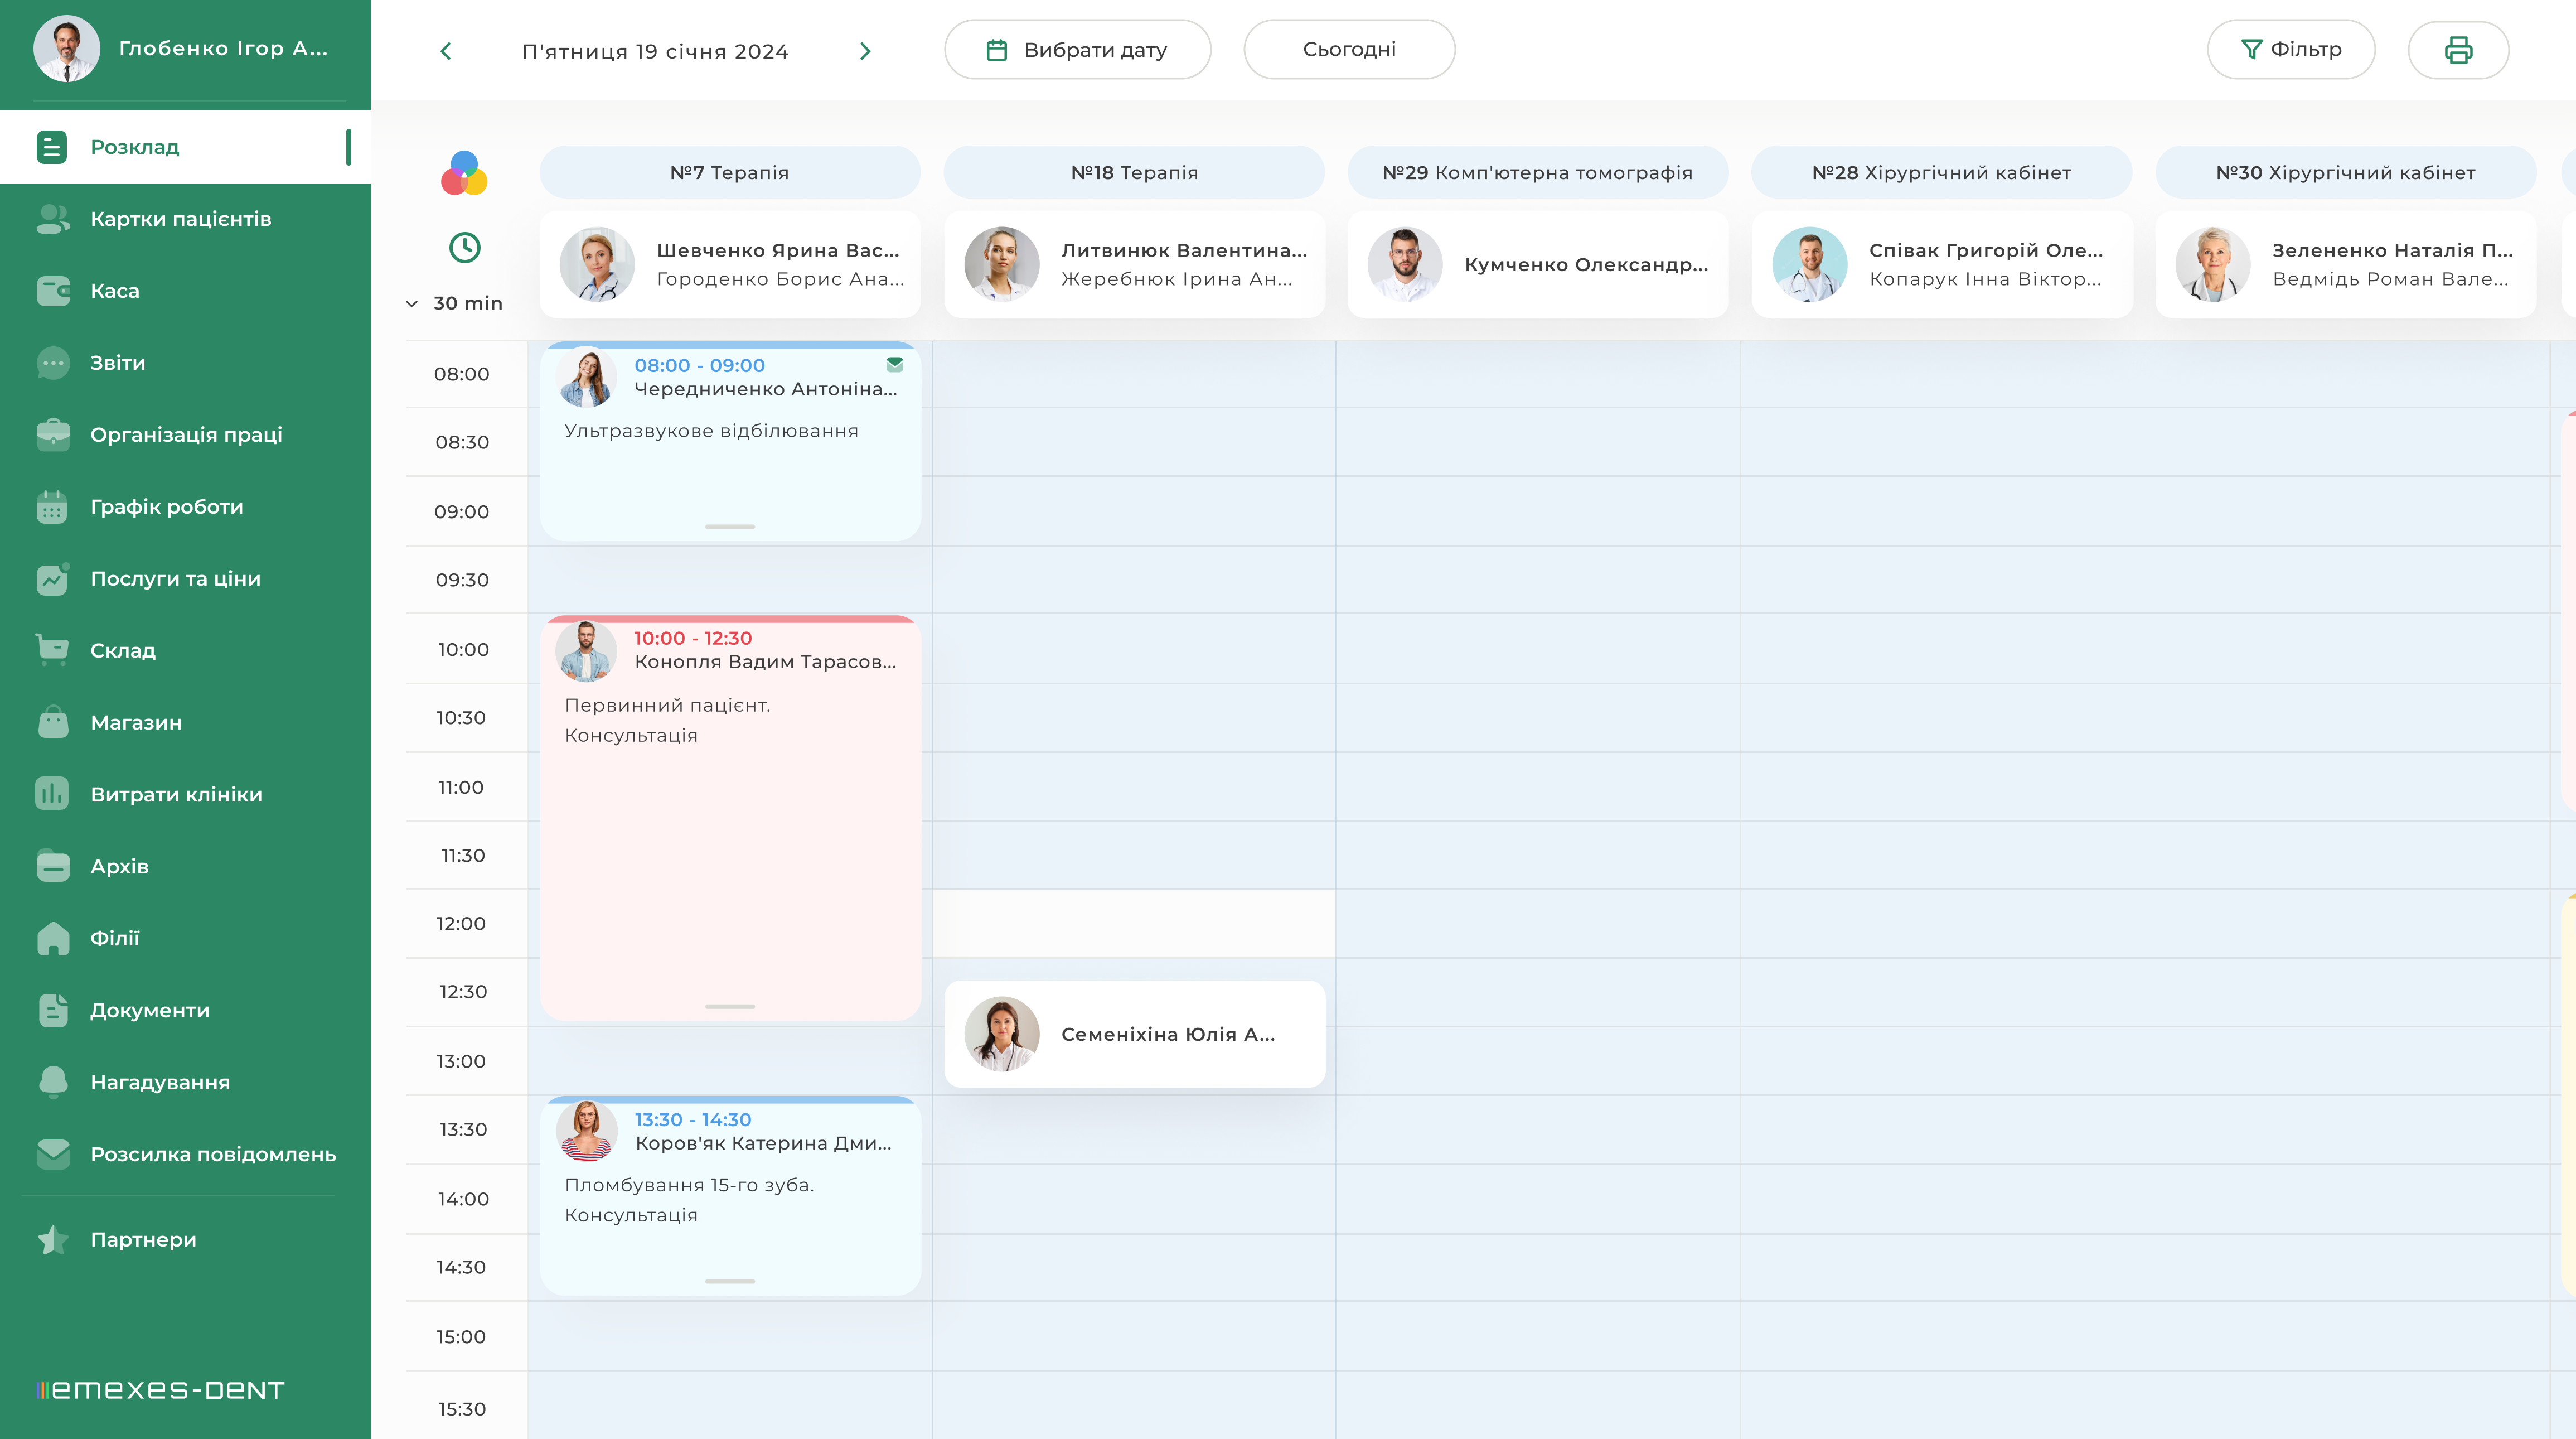This screenshot has width=2576, height=1439.
Task: Open Філії house icon item
Action: [53, 938]
